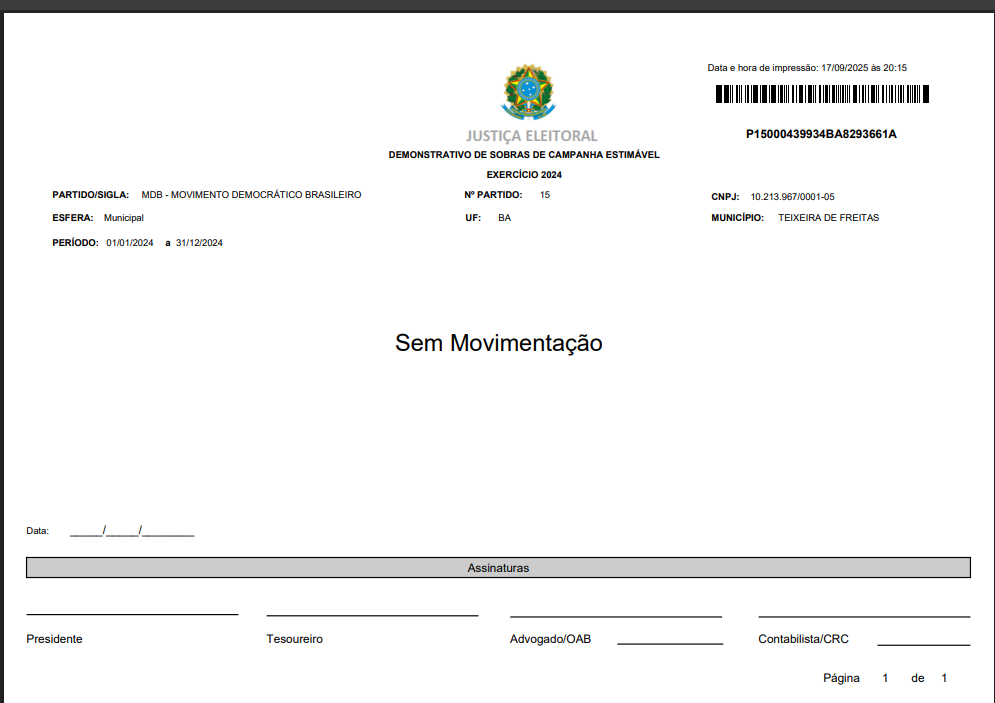Click the signature line above Tesoureiro
The height and width of the screenshot is (703, 995).
click(x=372, y=615)
